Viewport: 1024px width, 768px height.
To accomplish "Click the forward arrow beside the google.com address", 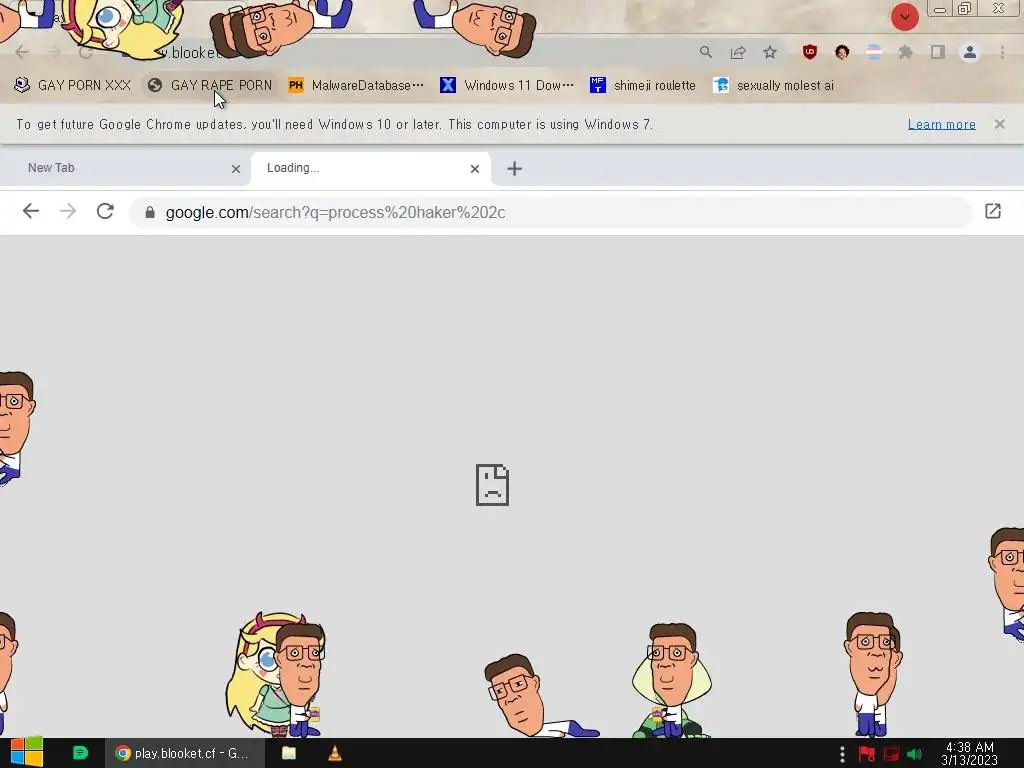I will [x=68, y=212].
